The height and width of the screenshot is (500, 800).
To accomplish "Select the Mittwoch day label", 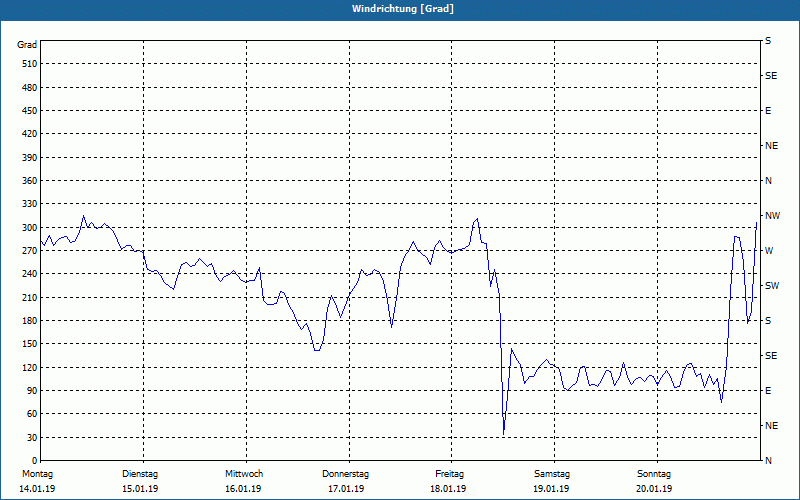I will tap(244, 474).
